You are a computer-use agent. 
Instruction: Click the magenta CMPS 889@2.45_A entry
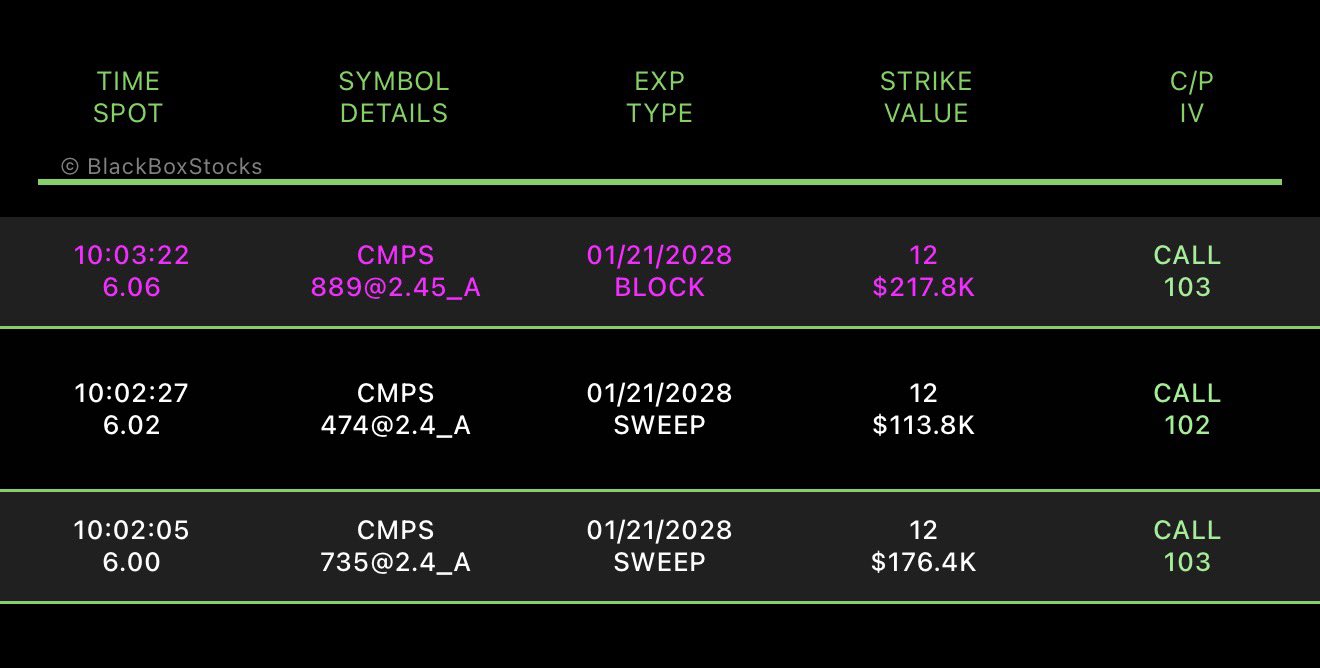395,271
